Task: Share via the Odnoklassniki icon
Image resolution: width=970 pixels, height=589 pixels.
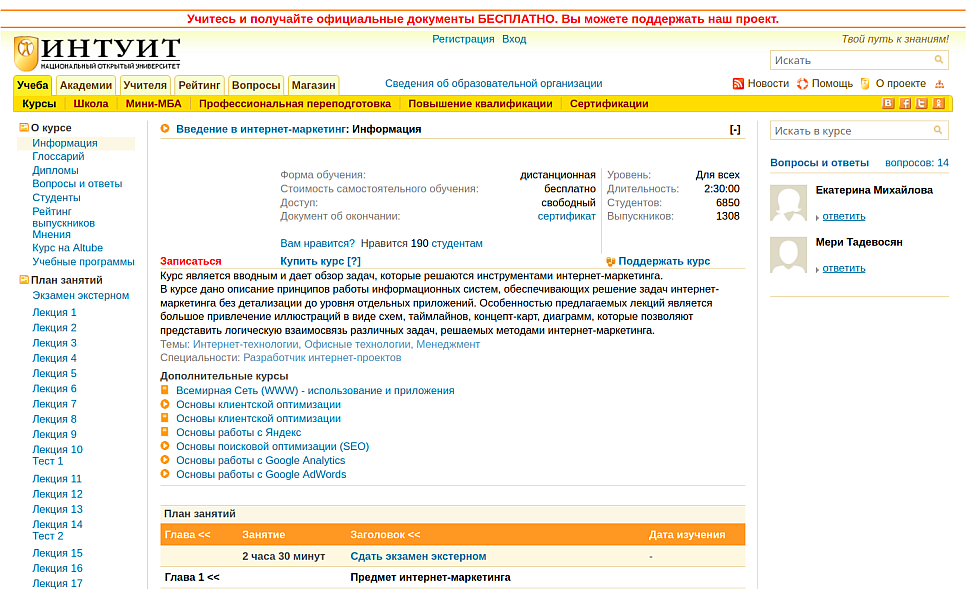Action: pyautogui.click(x=938, y=103)
